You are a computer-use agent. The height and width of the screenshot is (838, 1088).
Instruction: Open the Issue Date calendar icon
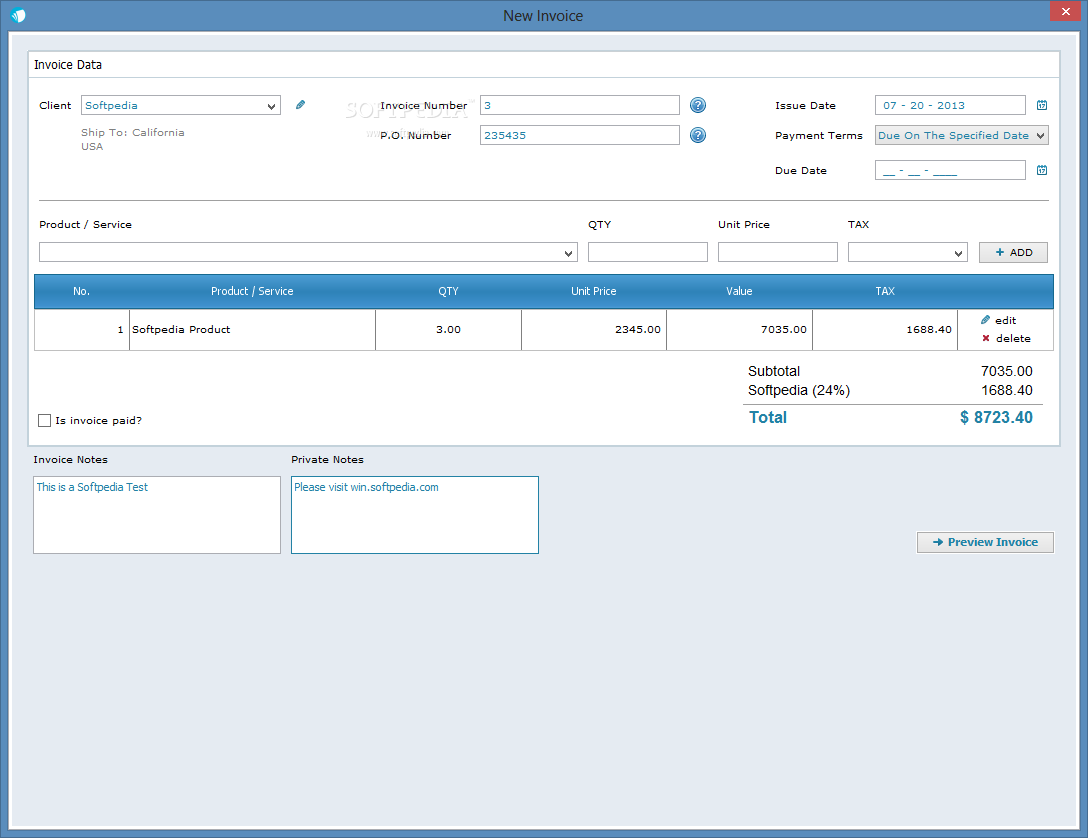[1042, 105]
